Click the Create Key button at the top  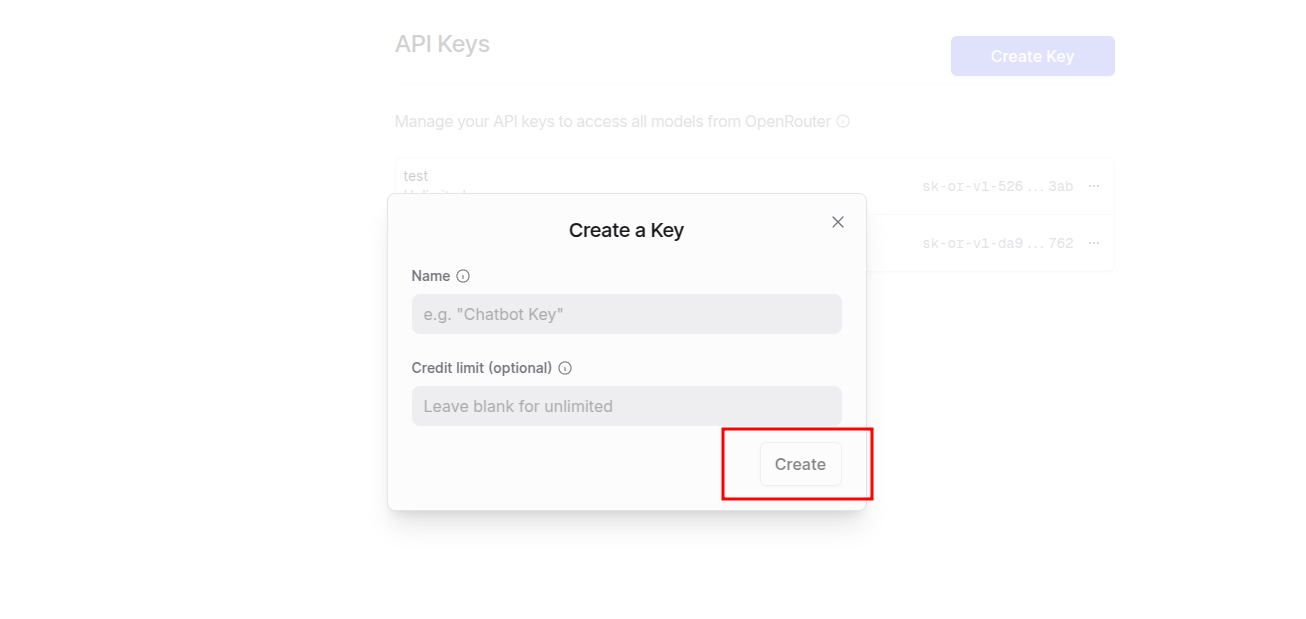tap(1032, 56)
